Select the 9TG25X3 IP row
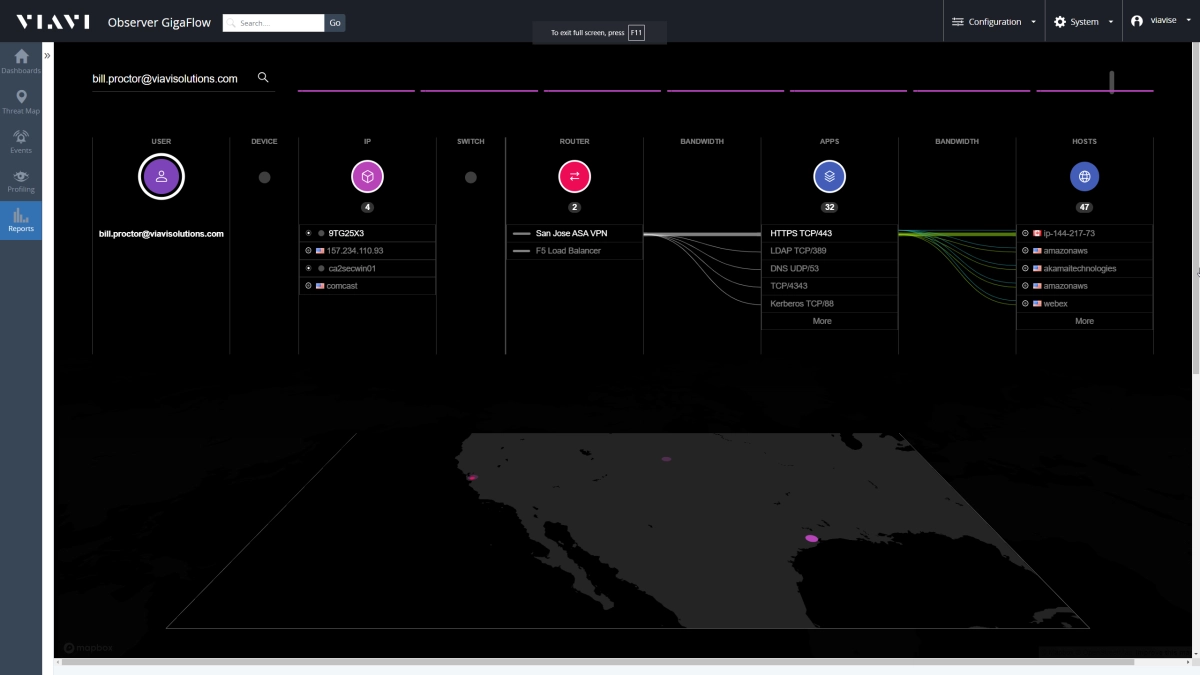Screen dimensions: 1200x675 coord(367,233)
